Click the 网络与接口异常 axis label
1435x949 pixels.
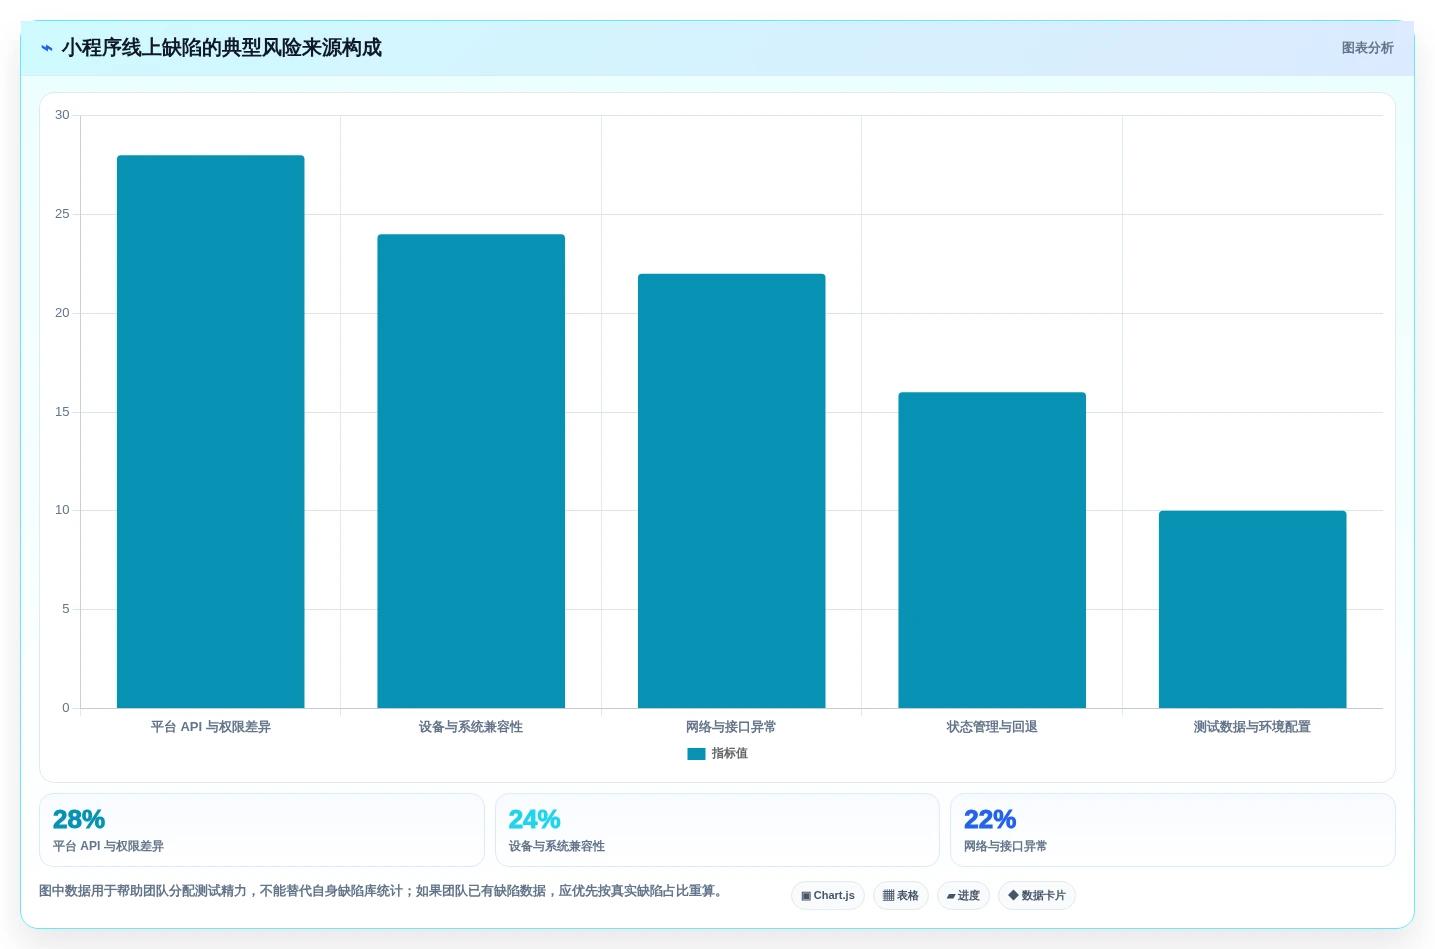(731, 727)
